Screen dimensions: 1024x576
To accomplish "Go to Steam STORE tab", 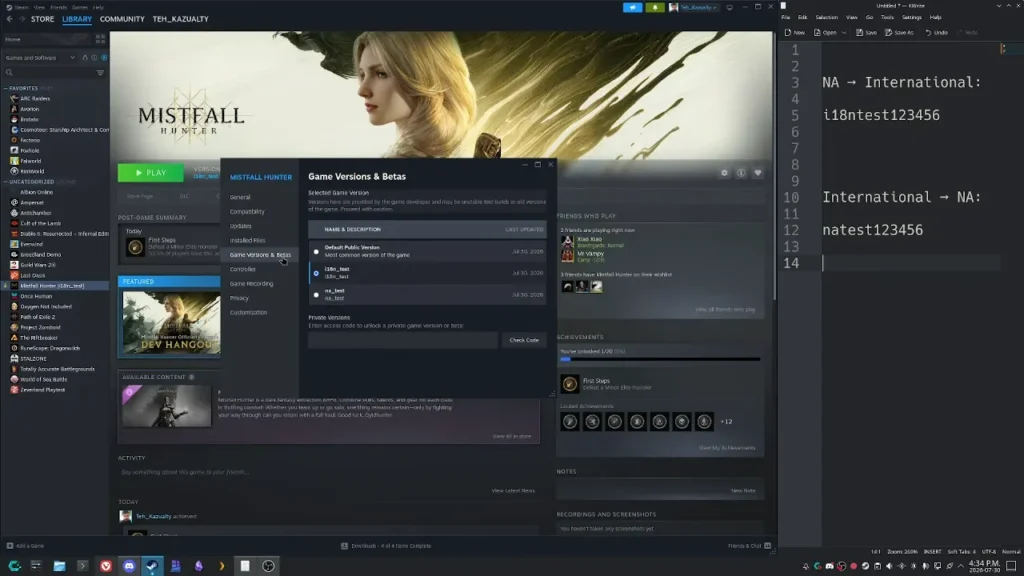I will [x=42, y=19].
